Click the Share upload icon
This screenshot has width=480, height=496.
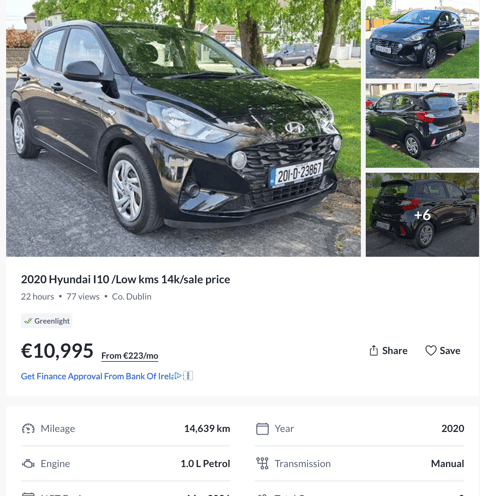(374, 350)
